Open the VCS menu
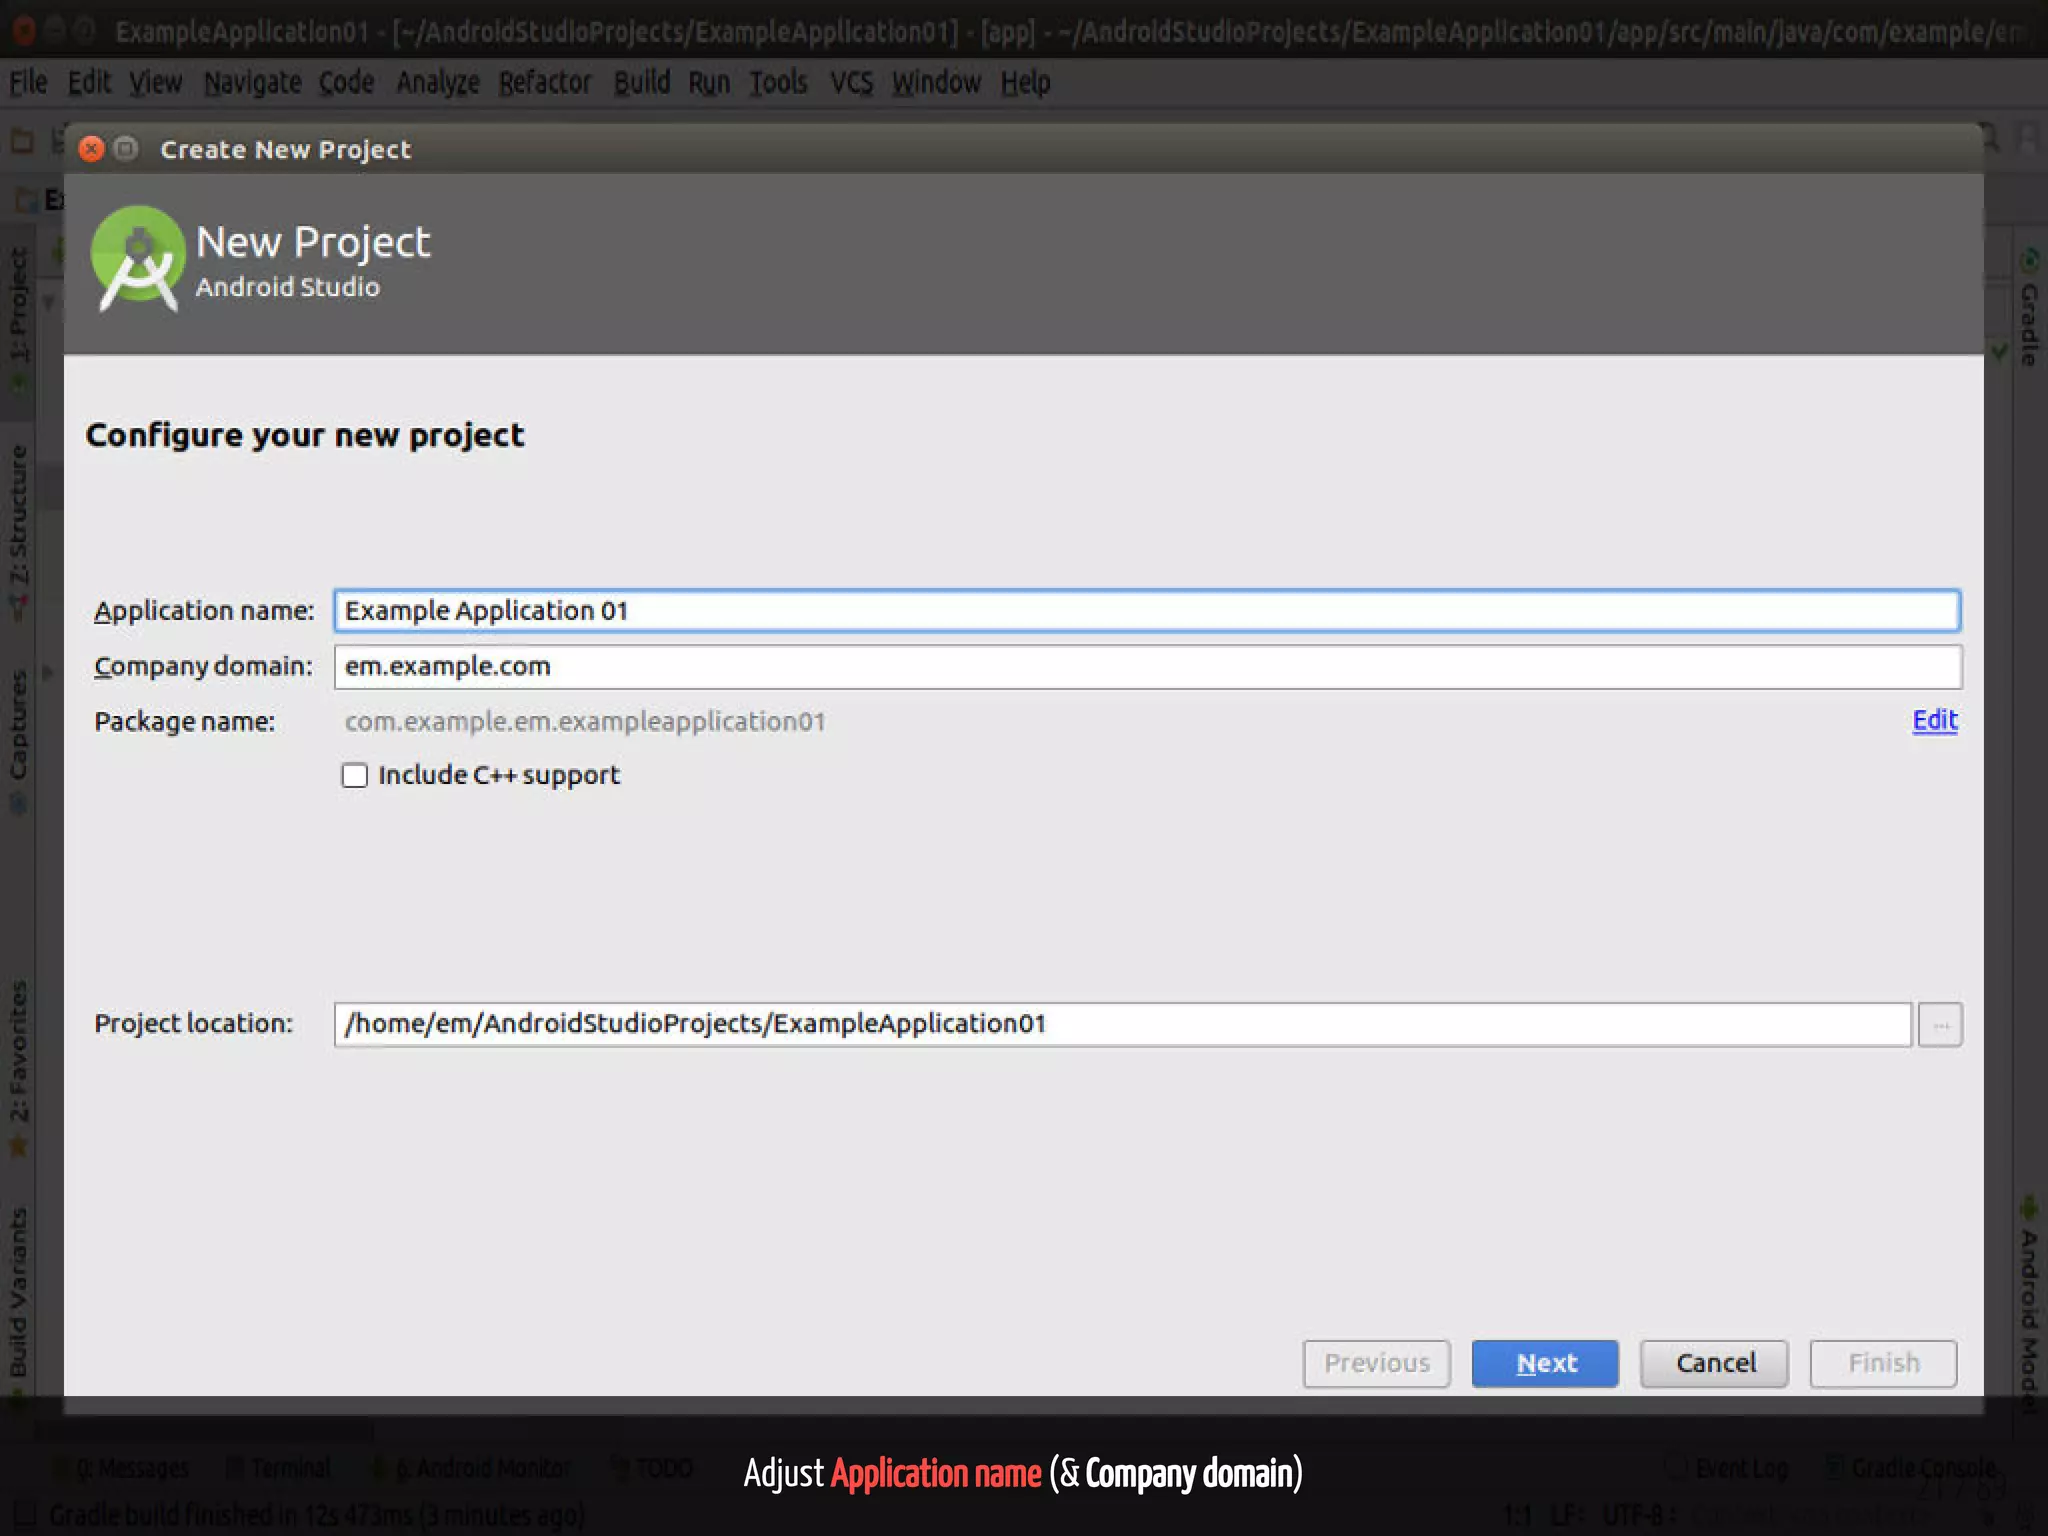The width and height of the screenshot is (2048, 1536). [x=851, y=82]
